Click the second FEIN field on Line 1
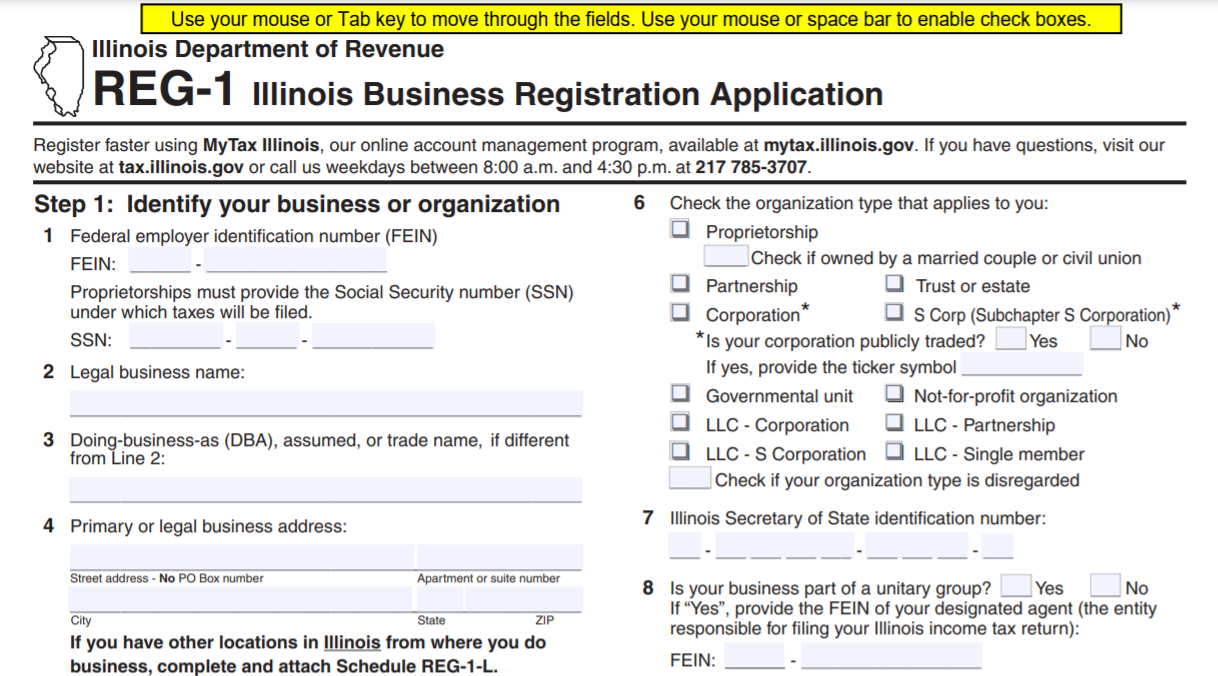Image resolution: width=1218 pixels, height=676 pixels. pyautogui.click(x=296, y=262)
